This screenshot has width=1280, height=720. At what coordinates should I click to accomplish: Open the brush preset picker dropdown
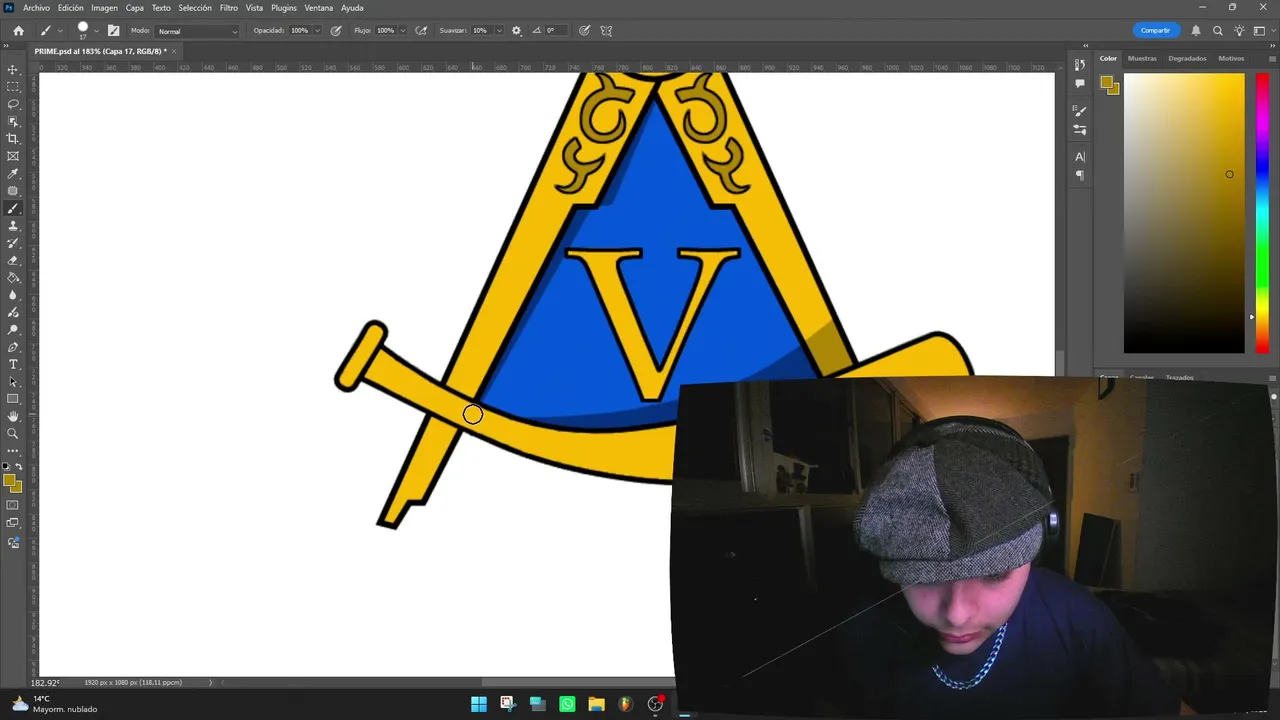[96, 31]
